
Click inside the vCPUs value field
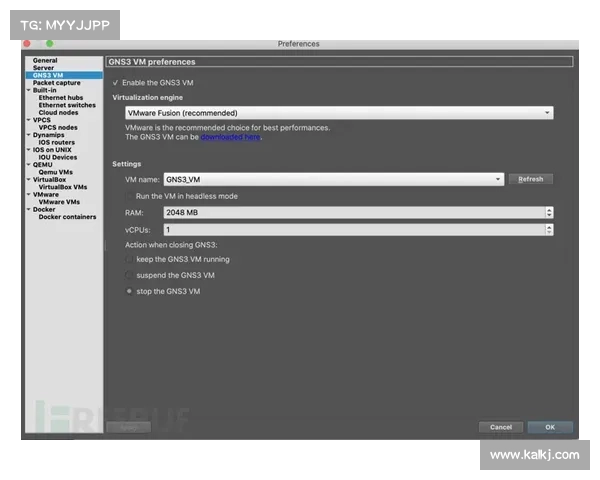click(x=354, y=230)
